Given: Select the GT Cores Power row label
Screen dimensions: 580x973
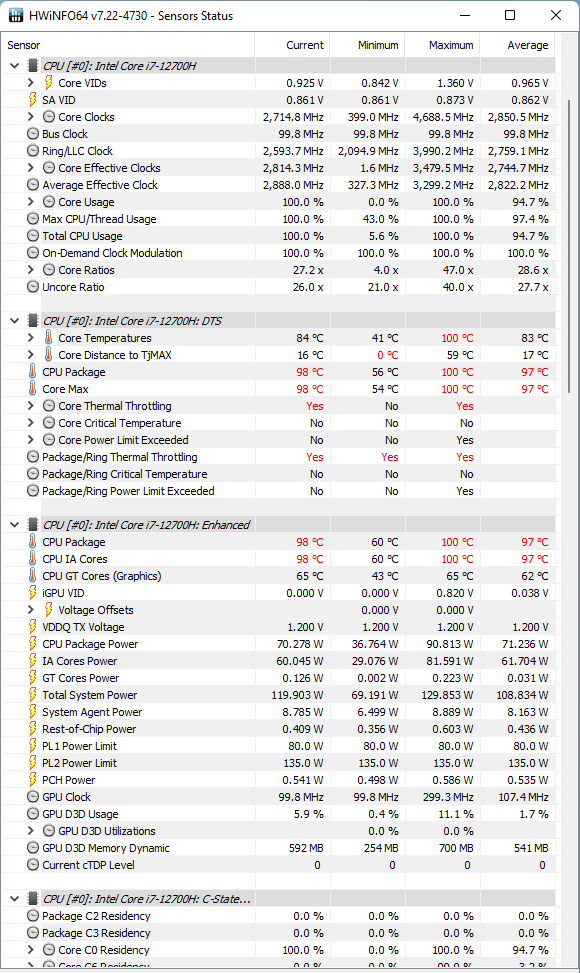Looking at the screenshot, I should pyautogui.click(x=81, y=678).
